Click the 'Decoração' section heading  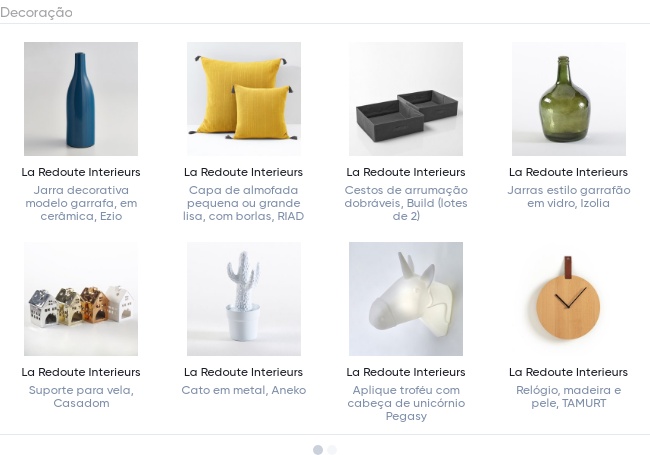coord(36,12)
